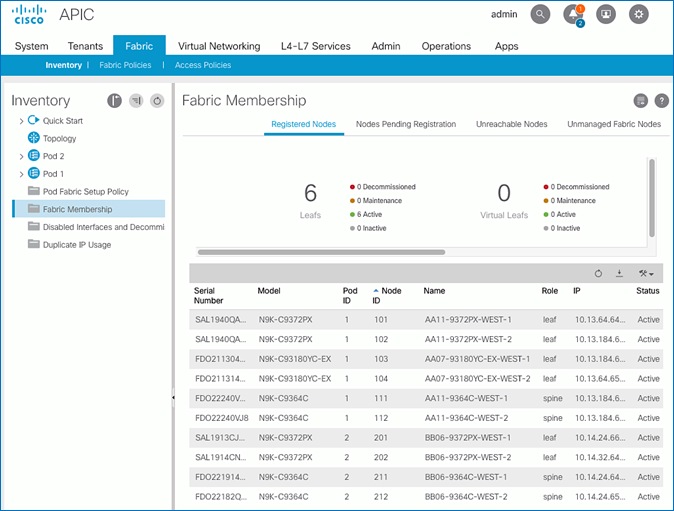Image resolution: width=674 pixels, height=511 pixels.
Task: Expand the Pod 2 tree node
Action: tap(21, 156)
